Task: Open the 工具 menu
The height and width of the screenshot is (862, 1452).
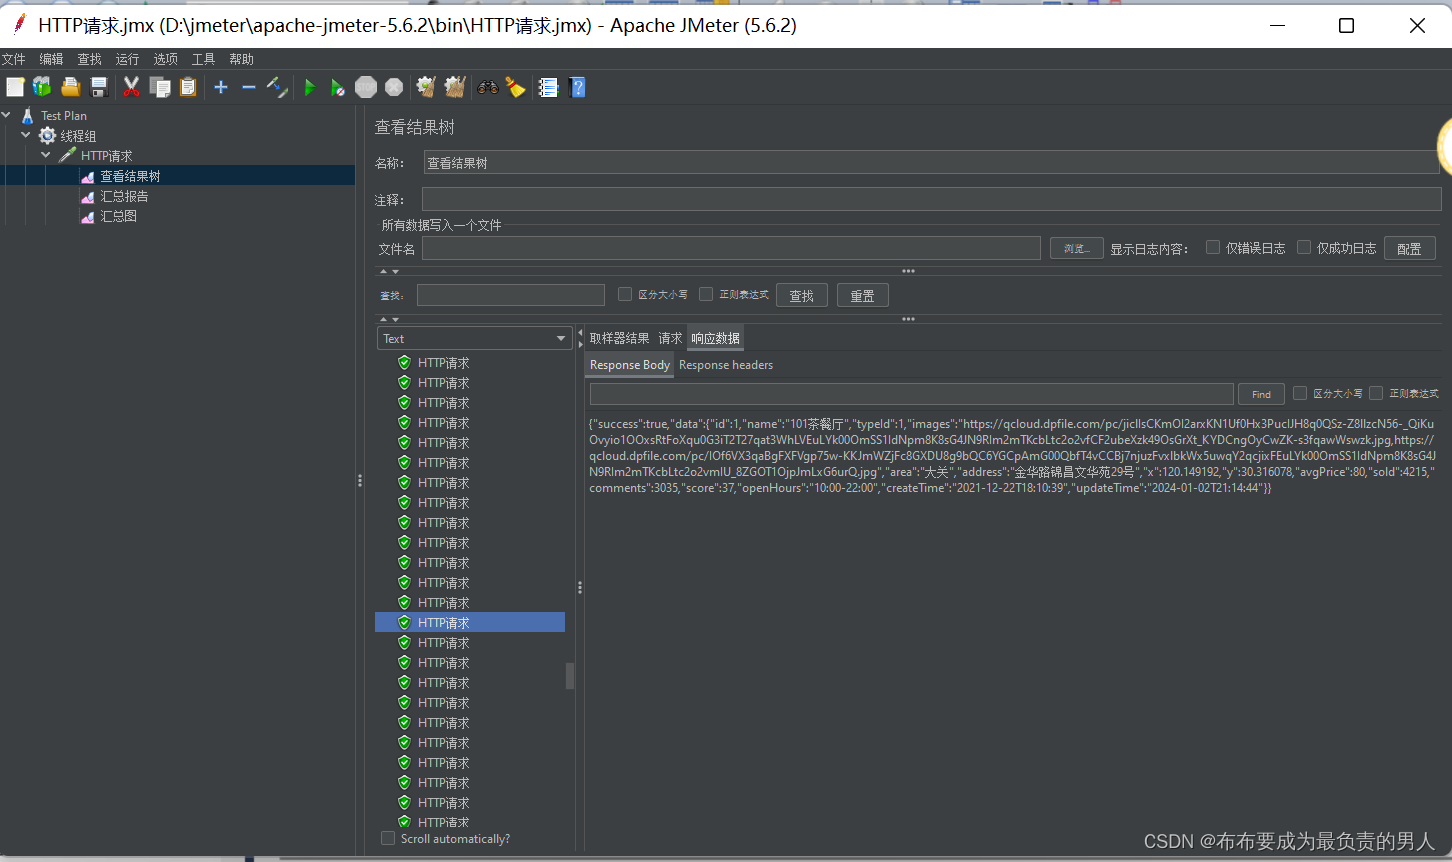Action: (204, 59)
